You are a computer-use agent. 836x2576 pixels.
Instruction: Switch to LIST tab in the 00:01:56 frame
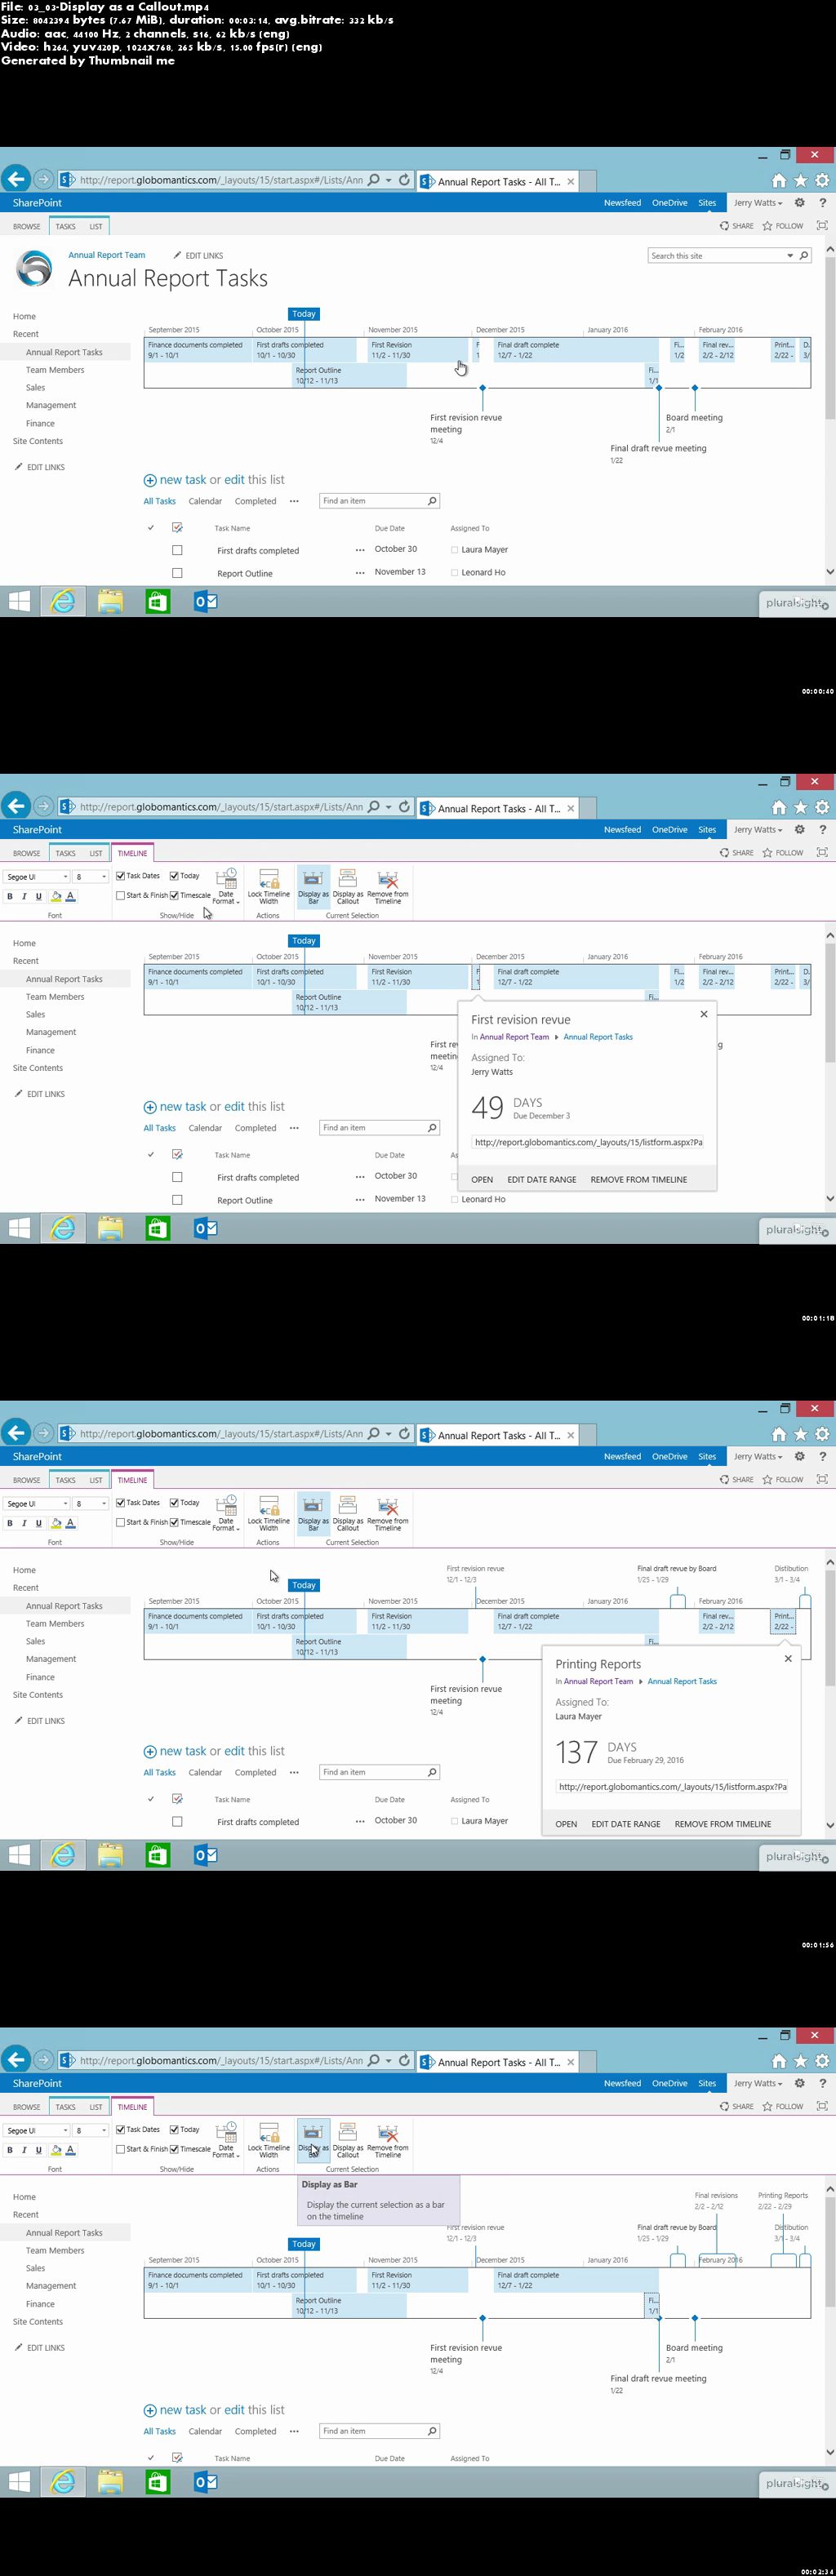96,1480
